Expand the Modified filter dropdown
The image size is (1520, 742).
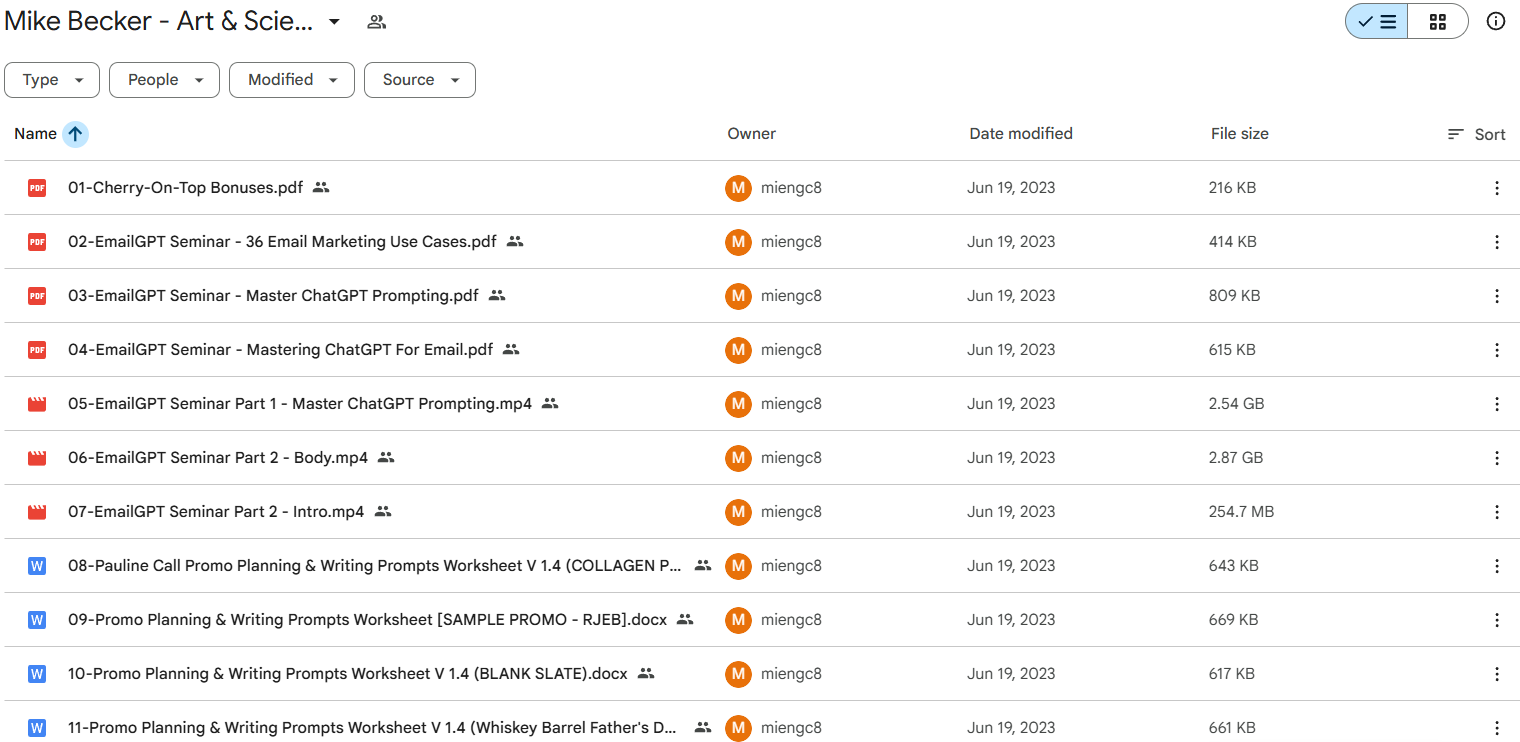point(292,80)
